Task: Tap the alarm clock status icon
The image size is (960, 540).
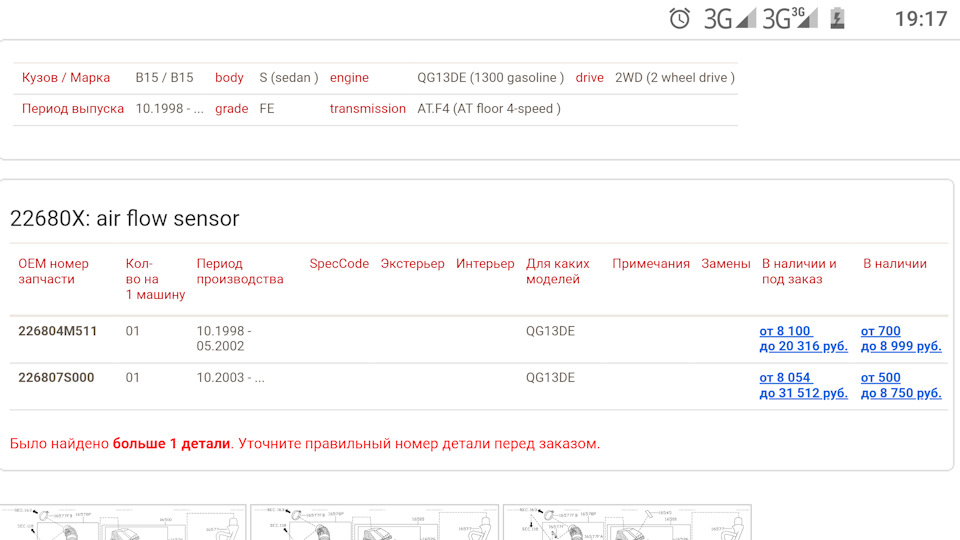Action: [x=679, y=18]
